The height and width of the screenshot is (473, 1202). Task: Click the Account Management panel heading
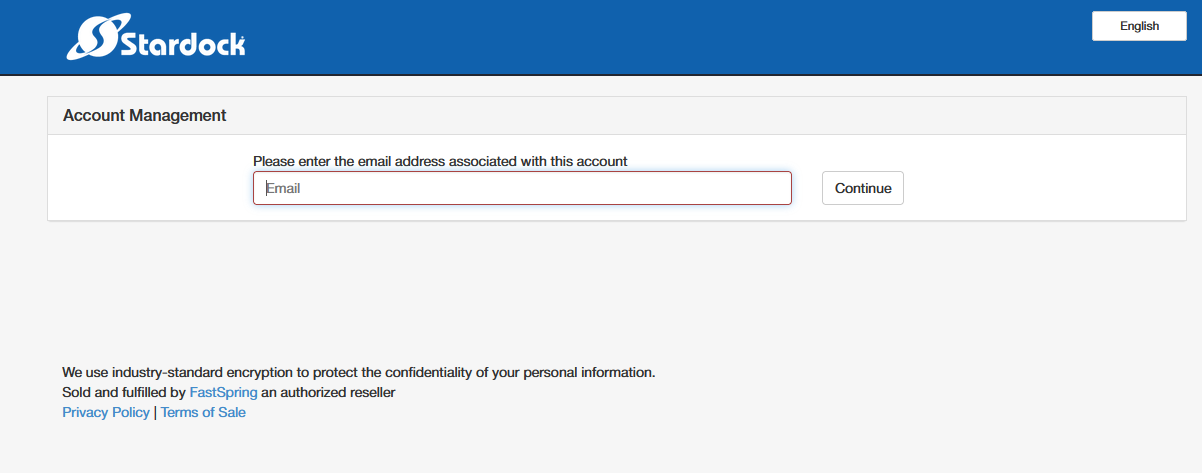pyautogui.click(x=145, y=115)
